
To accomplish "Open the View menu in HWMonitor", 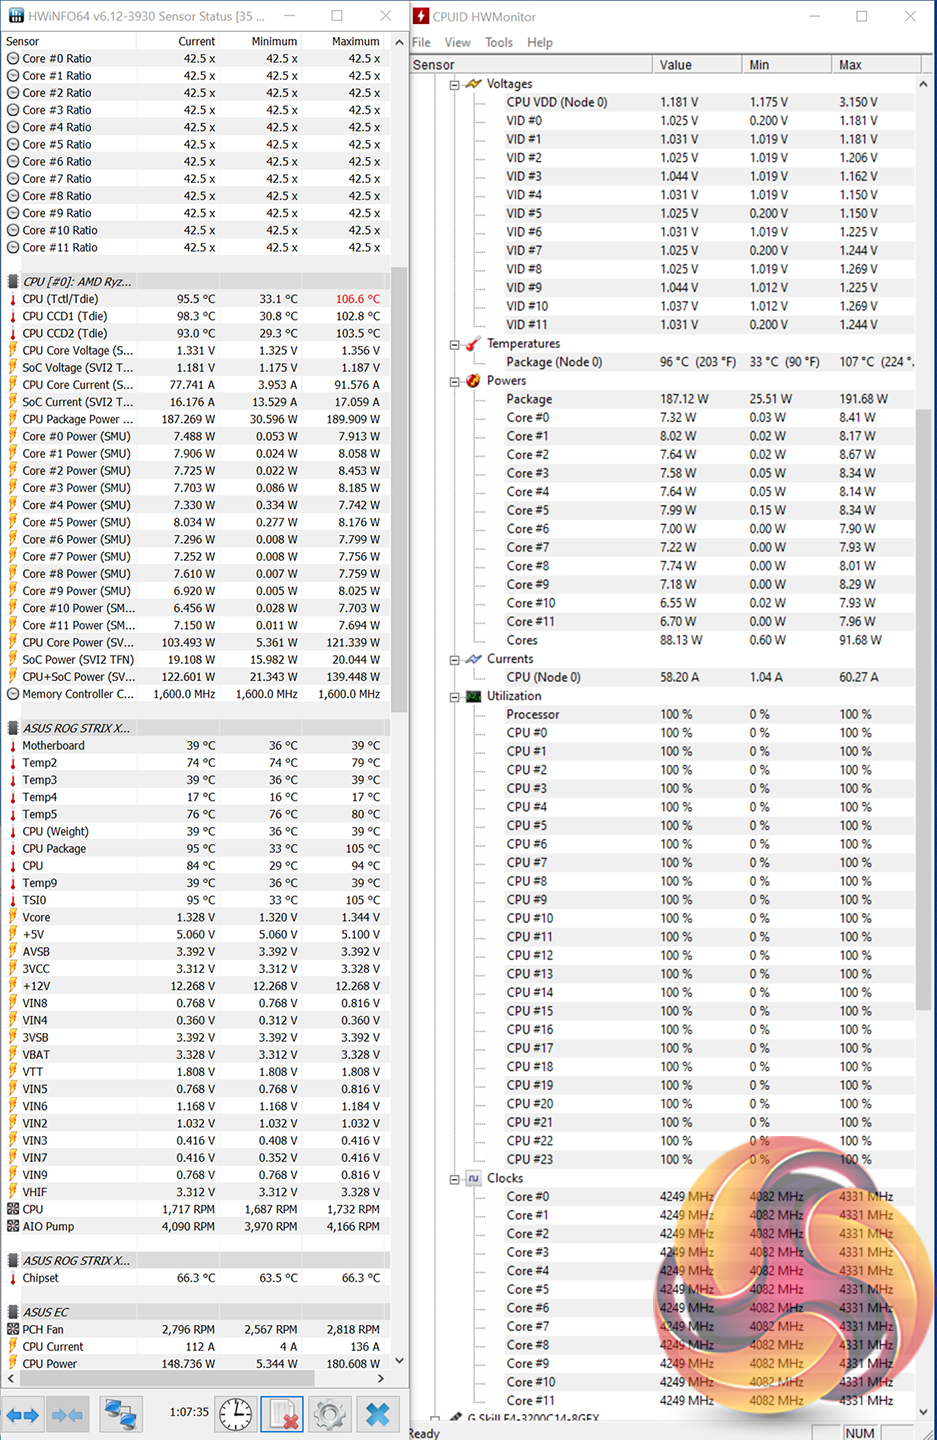I will (x=458, y=42).
